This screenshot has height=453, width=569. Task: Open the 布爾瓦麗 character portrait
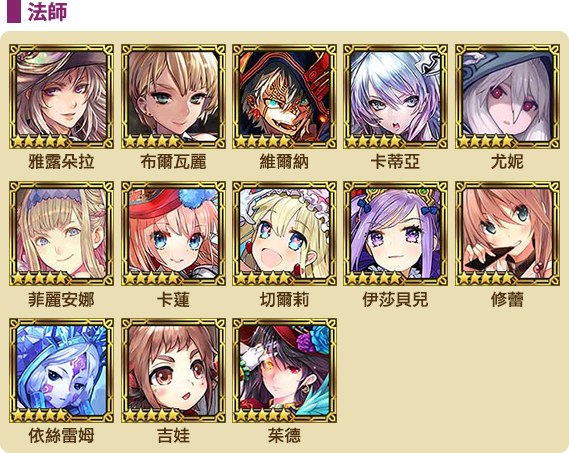pos(173,97)
